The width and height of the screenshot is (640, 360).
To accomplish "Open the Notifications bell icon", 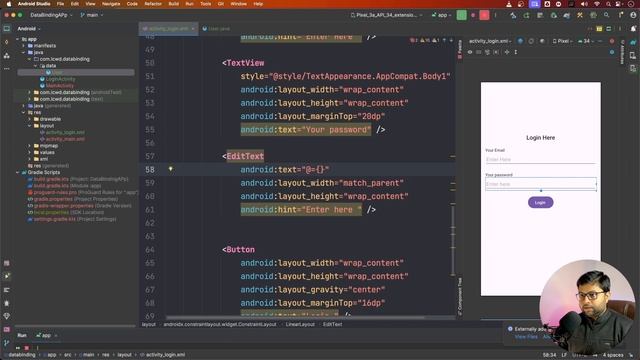I will tap(633, 29).
